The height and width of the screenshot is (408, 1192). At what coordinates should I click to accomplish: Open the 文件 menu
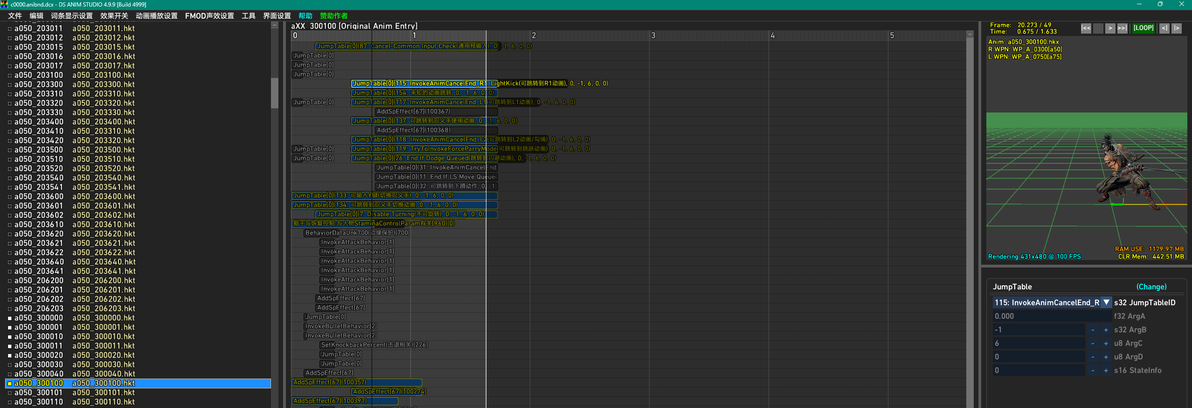14,15
